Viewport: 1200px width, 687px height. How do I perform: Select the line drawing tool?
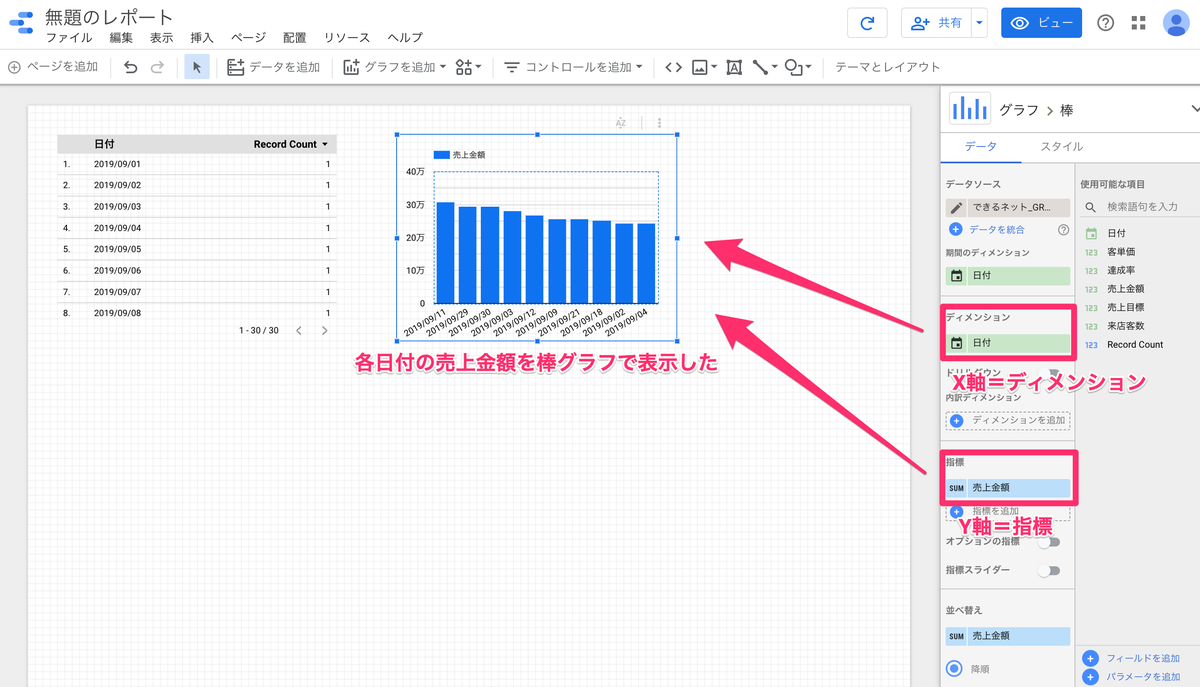coord(764,67)
